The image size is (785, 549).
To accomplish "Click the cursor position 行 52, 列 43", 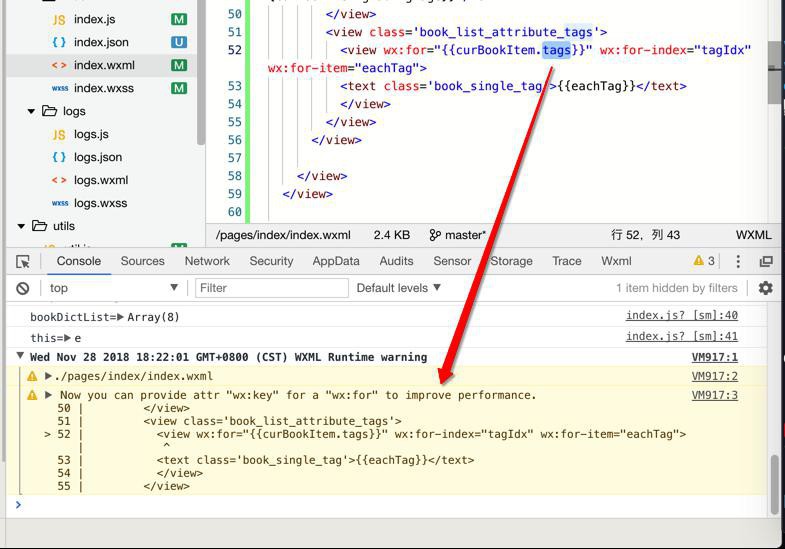I will 645,235.
